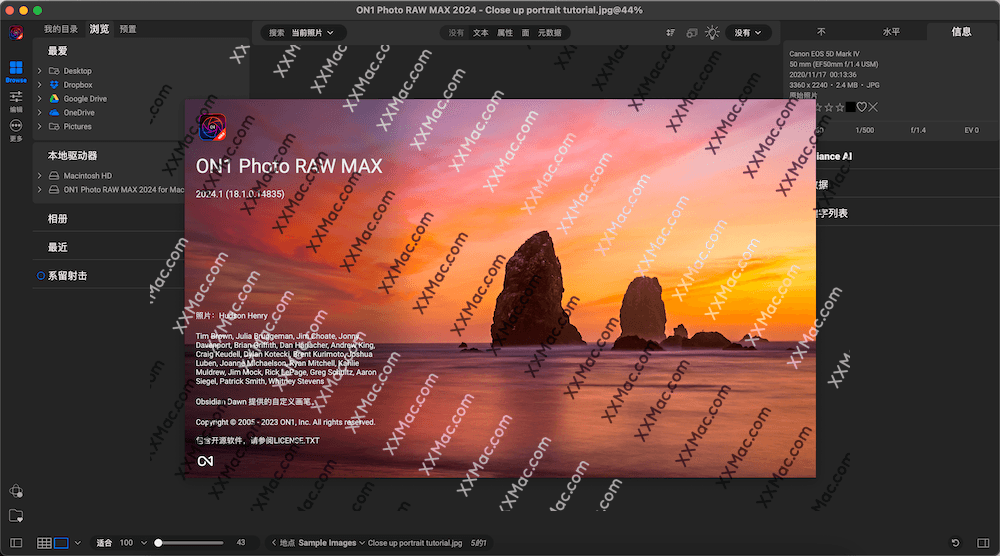This screenshot has height=556, width=1000.
Task: Select the 属性 filter option
Action: pyautogui.click(x=505, y=33)
